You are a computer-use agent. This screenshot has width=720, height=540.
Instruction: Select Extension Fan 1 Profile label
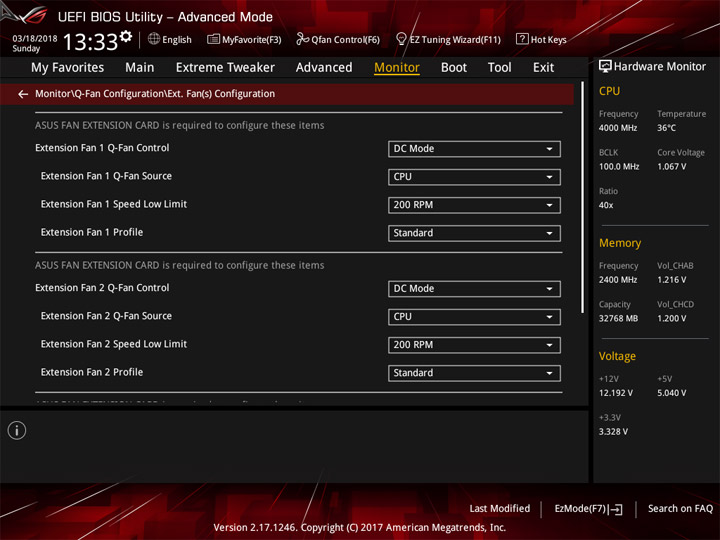point(91,232)
